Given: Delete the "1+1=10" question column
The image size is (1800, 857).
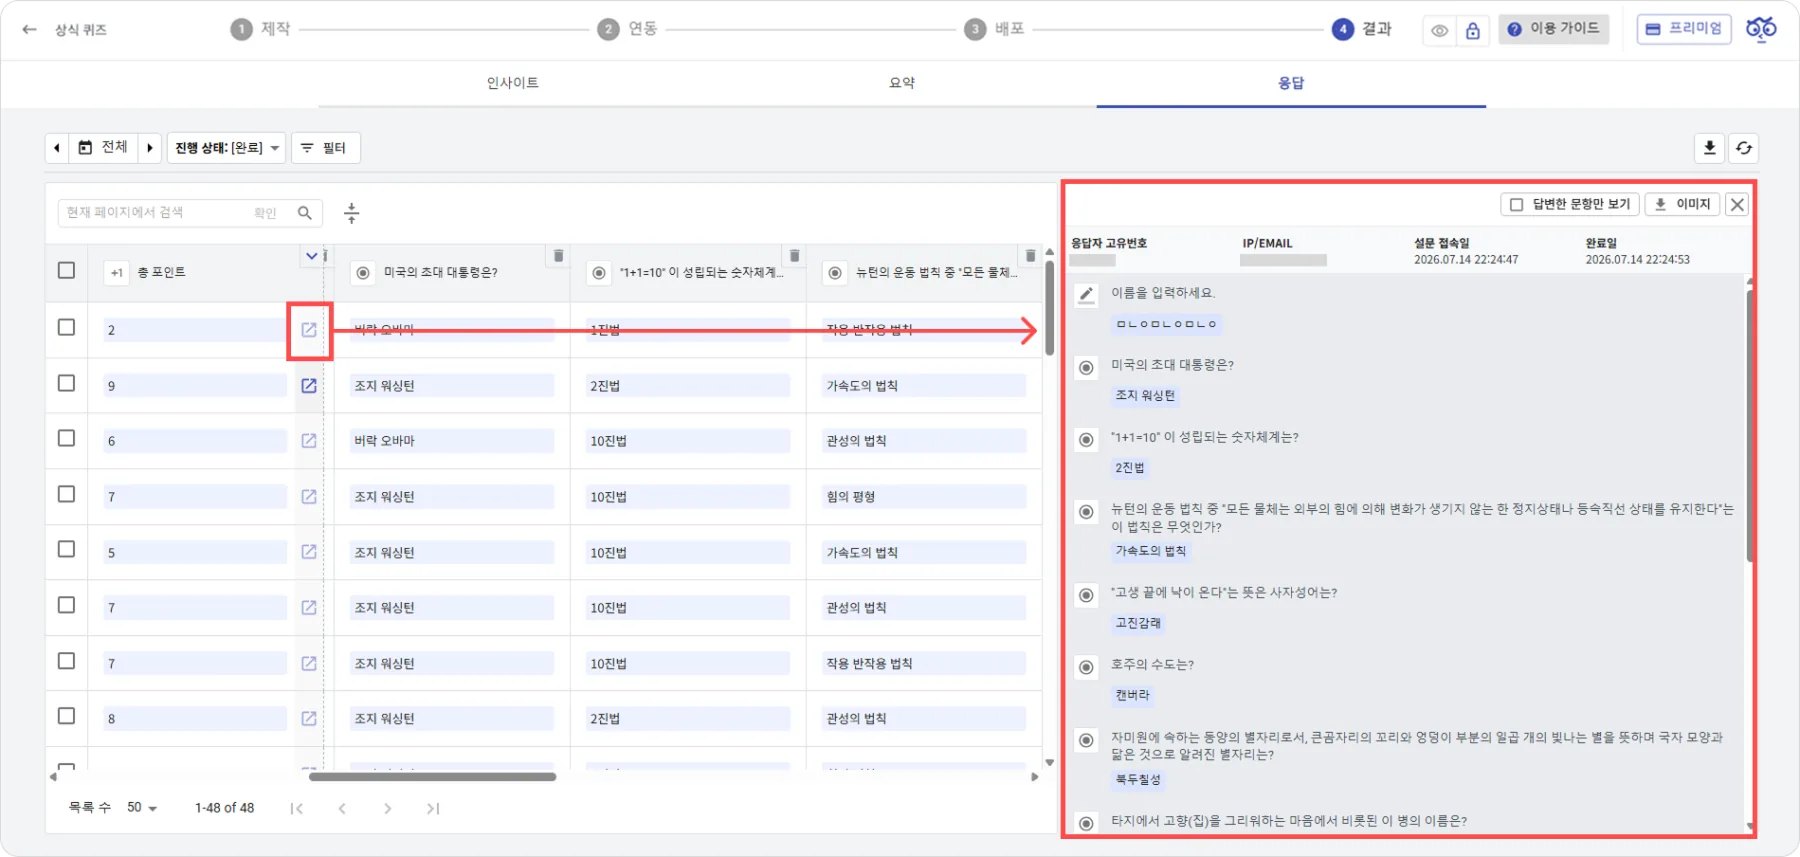Looking at the screenshot, I should click(x=794, y=256).
